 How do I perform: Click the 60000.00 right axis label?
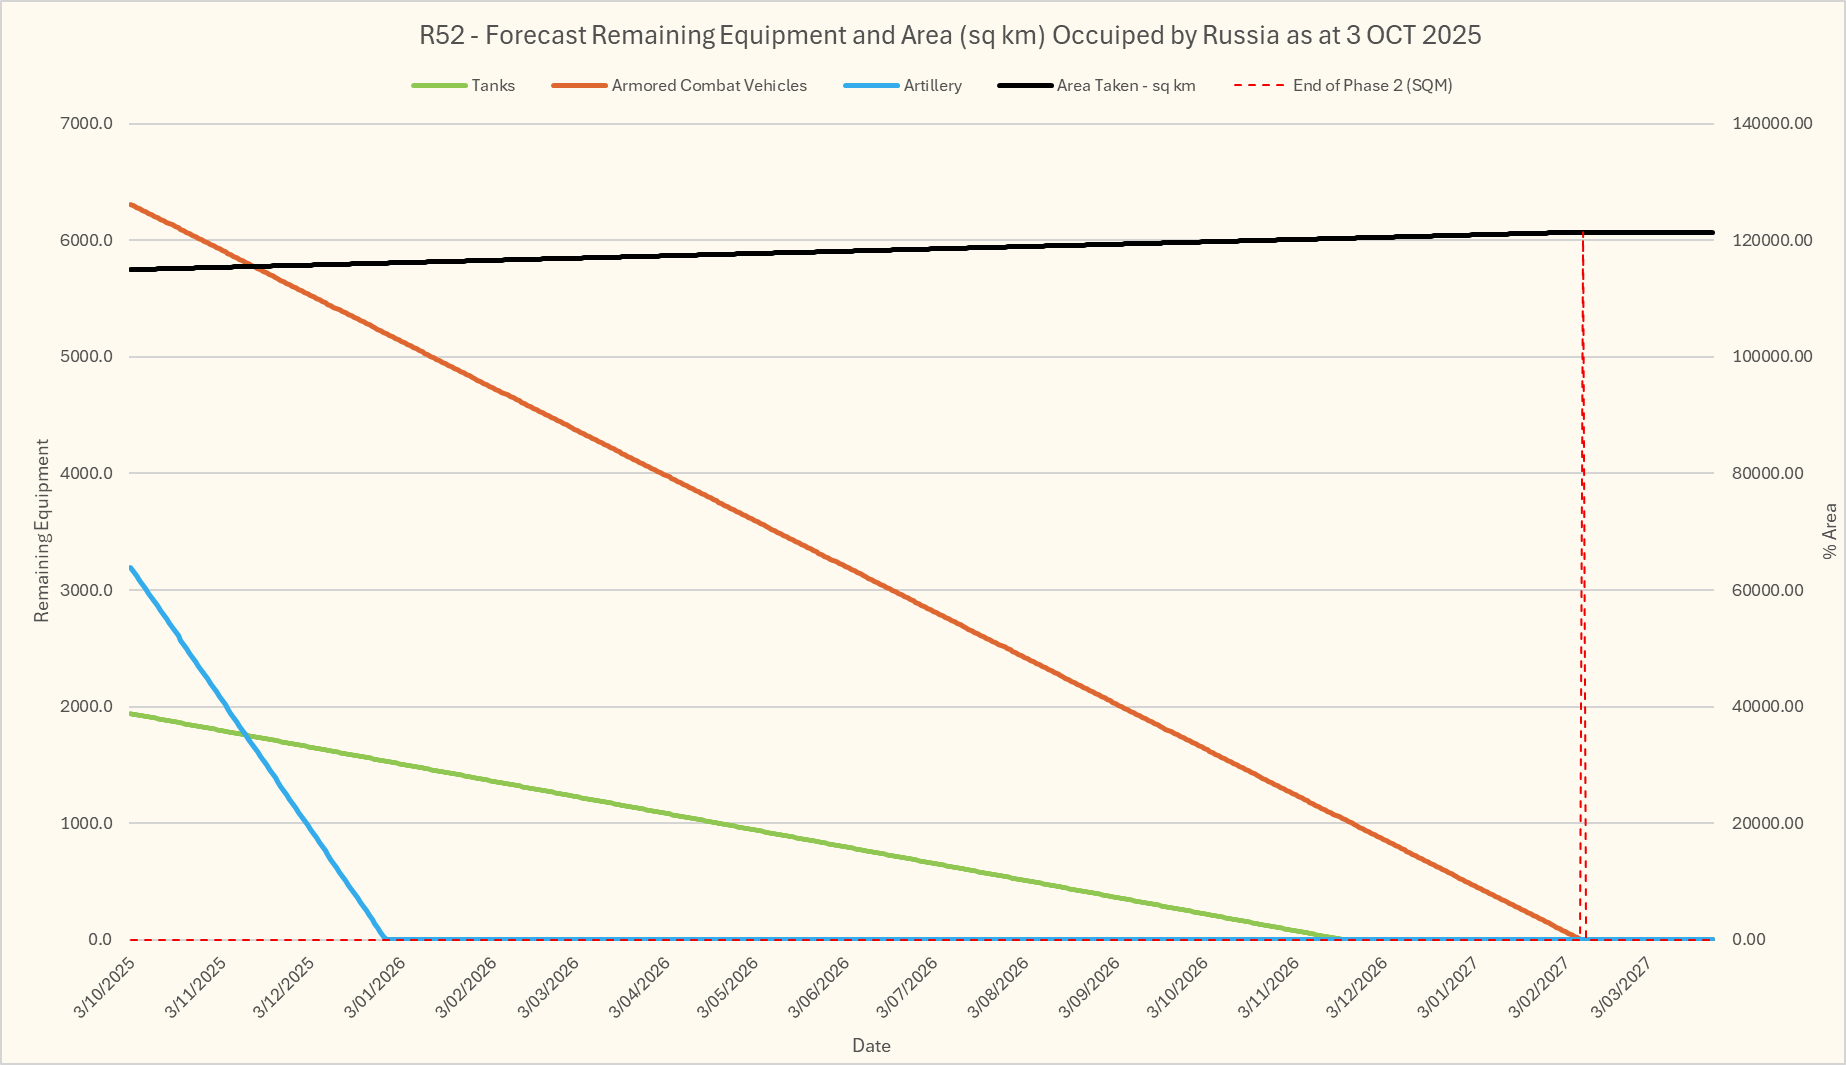[x=1767, y=590]
